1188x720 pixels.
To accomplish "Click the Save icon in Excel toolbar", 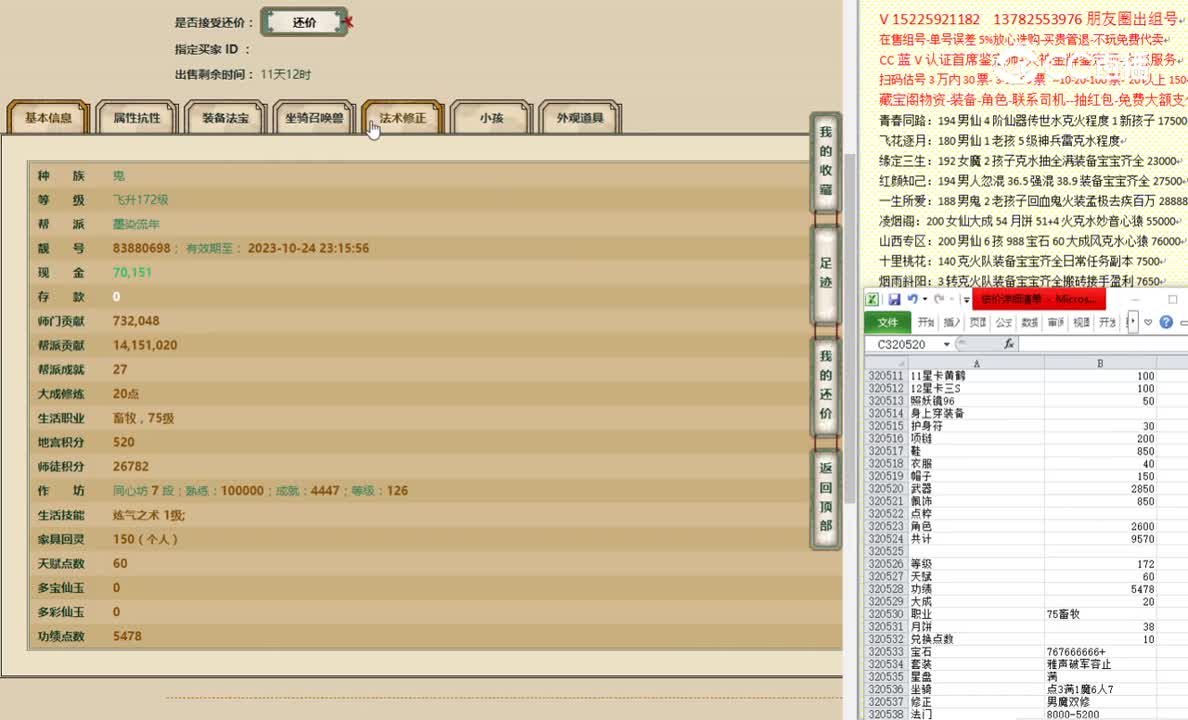I will point(895,298).
